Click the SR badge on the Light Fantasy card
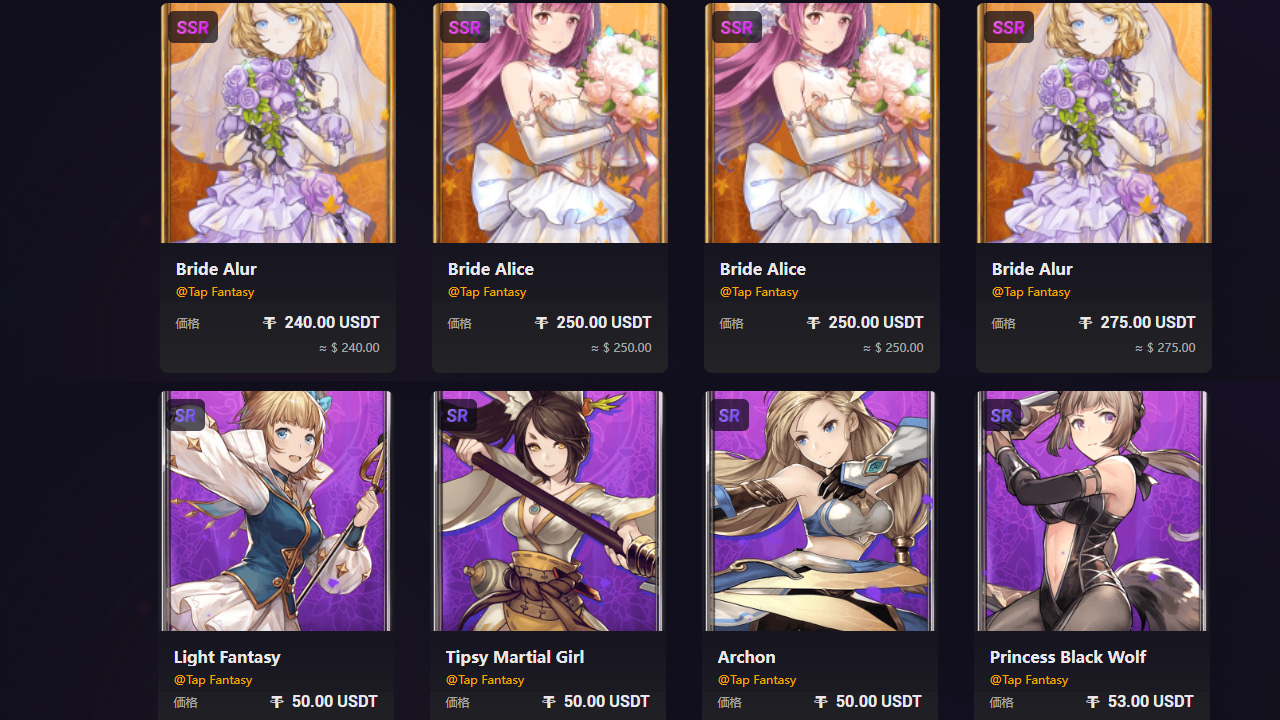 coord(185,415)
